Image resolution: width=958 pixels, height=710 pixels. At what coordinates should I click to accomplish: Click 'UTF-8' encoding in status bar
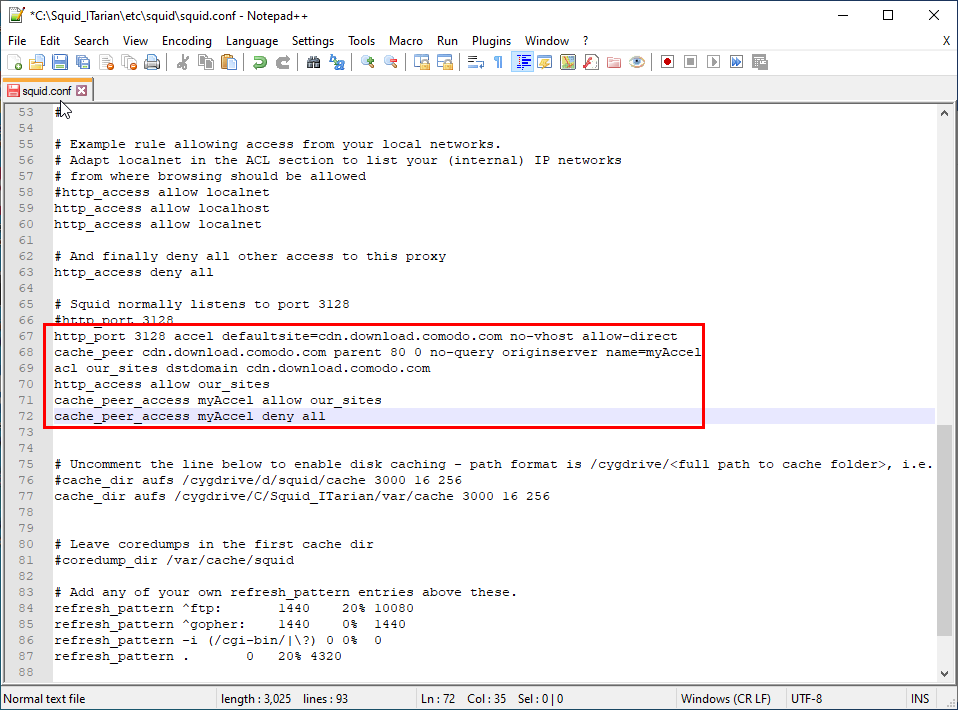[806, 699]
